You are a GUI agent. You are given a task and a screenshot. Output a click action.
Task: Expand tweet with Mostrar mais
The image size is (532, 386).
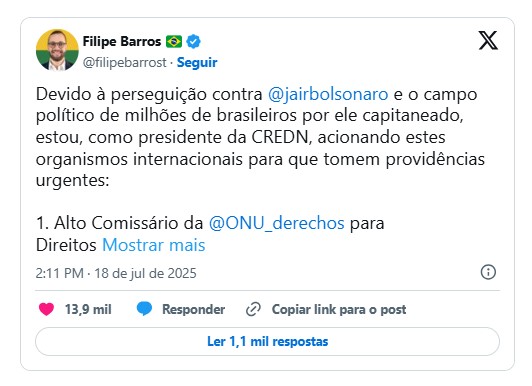[154, 245]
